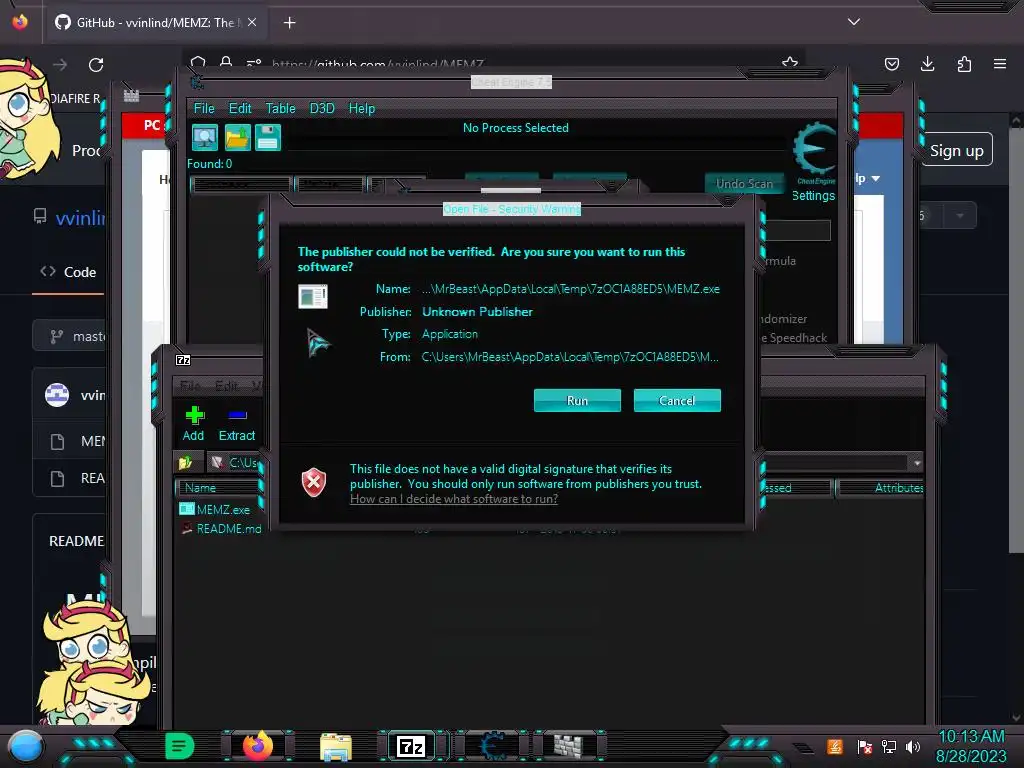Click Cancel in the security warning dialog
1024x768 pixels.
pos(677,400)
